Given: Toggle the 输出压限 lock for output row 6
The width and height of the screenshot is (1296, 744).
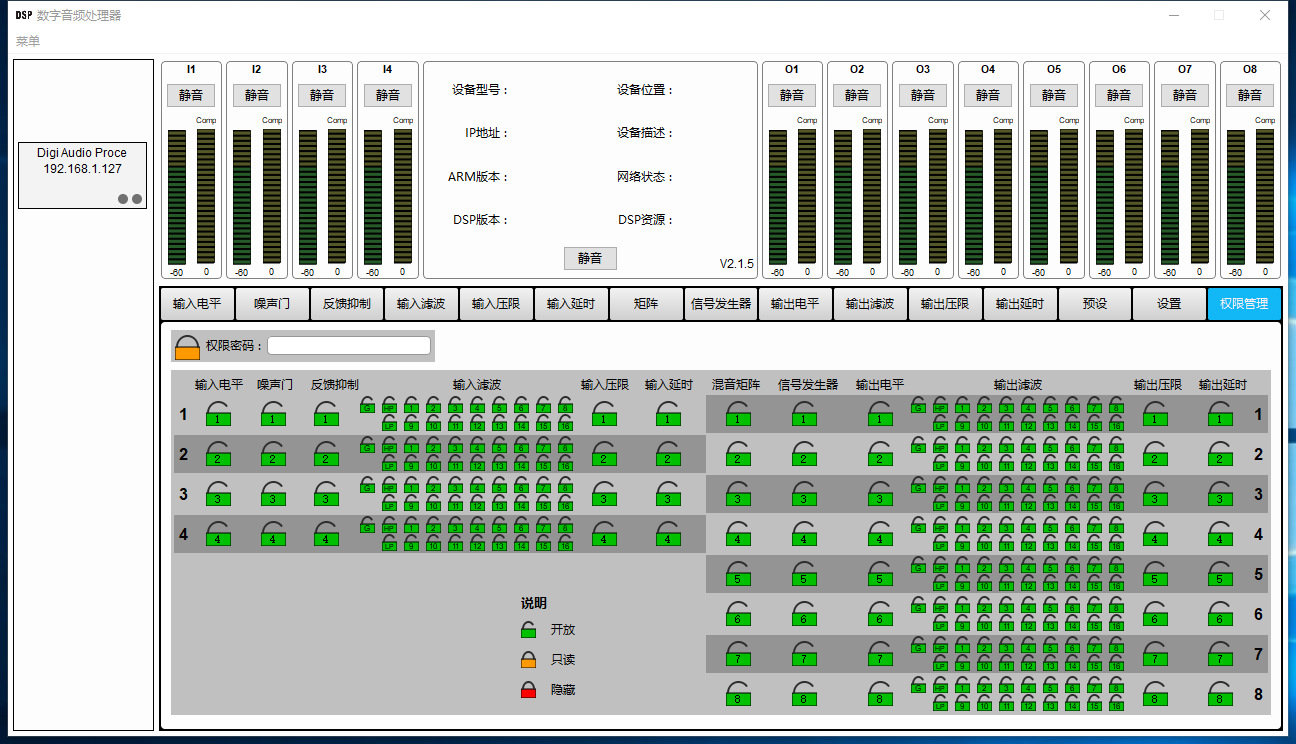Looking at the screenshot, I should (x=1155, y=614).
